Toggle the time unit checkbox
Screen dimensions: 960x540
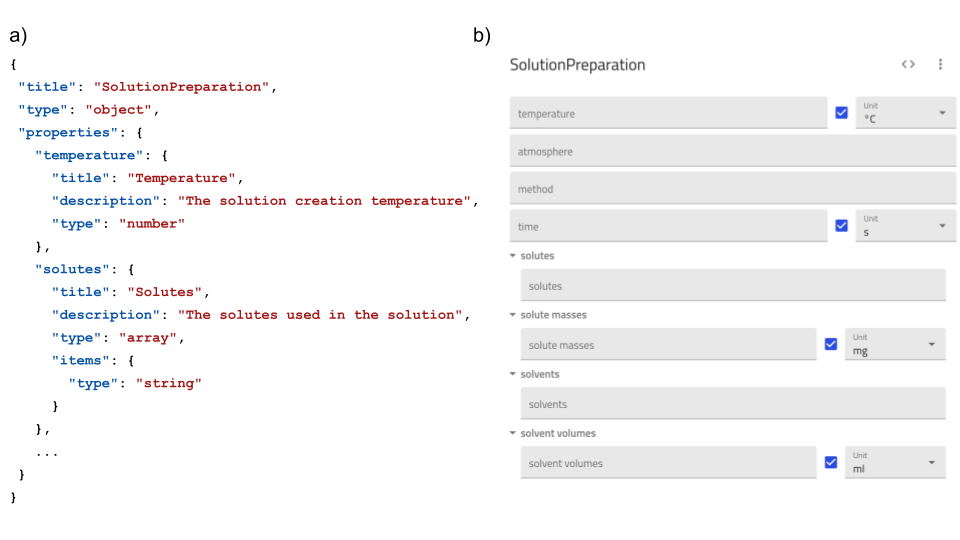click(x=842, y=226)
